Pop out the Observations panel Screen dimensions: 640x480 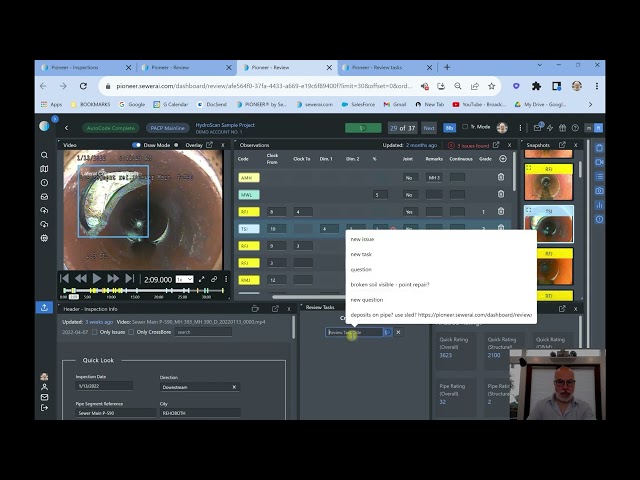[496, 145]
